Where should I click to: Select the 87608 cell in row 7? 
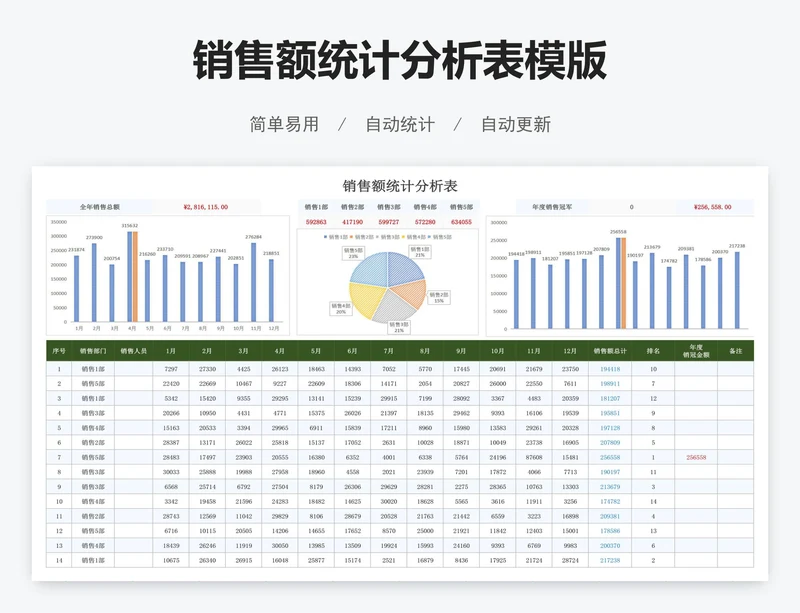534,458
